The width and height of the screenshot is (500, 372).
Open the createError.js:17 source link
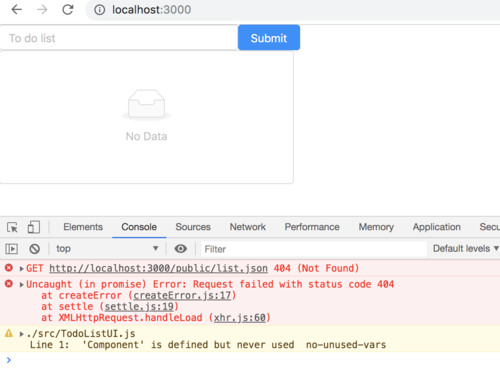(182, 295)
